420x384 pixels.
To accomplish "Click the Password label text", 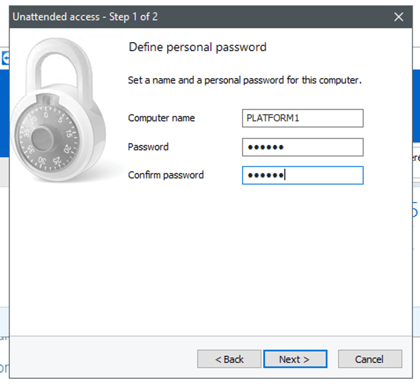I will coord(148,147).
